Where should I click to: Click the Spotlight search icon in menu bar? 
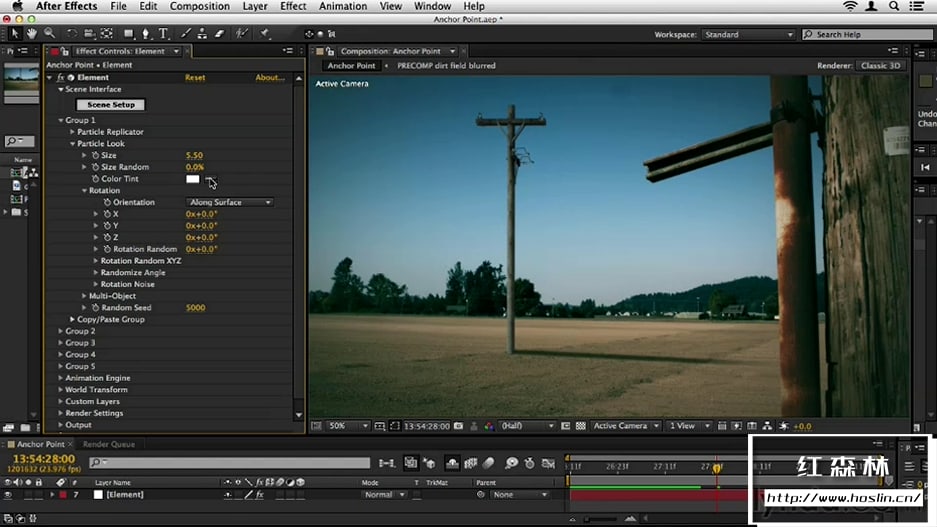coord(894,6)
